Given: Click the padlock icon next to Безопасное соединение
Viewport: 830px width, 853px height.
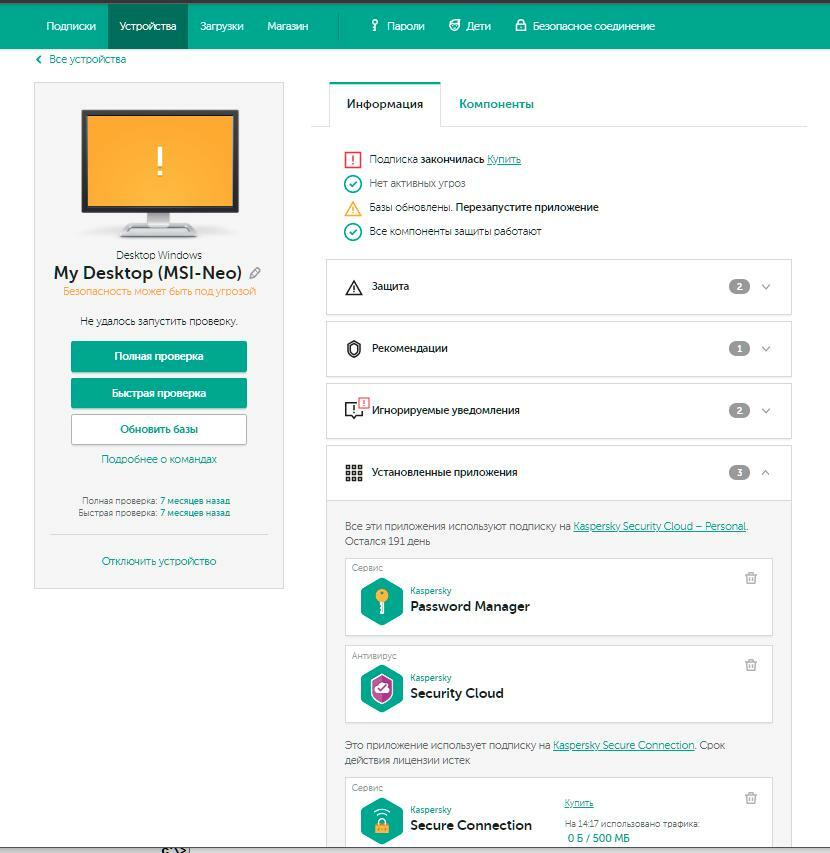Looking at the screenshot, I should tap(521, 25).
